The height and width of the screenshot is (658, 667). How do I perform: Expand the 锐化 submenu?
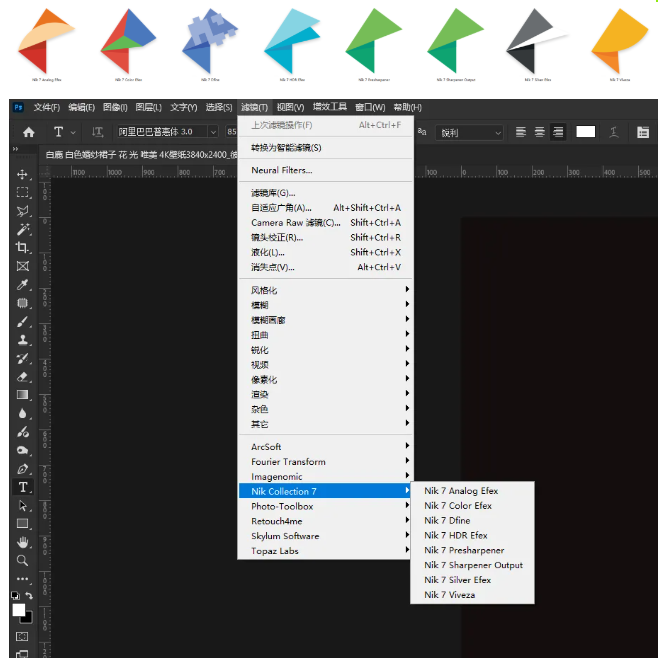(x=326, y=350)
